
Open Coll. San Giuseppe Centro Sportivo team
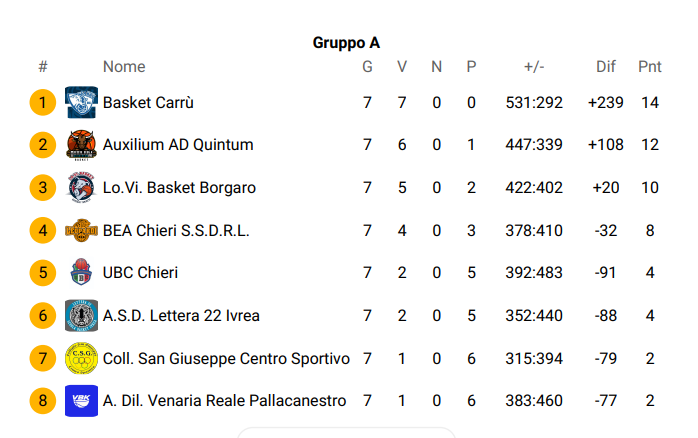(x=226, y=359)
